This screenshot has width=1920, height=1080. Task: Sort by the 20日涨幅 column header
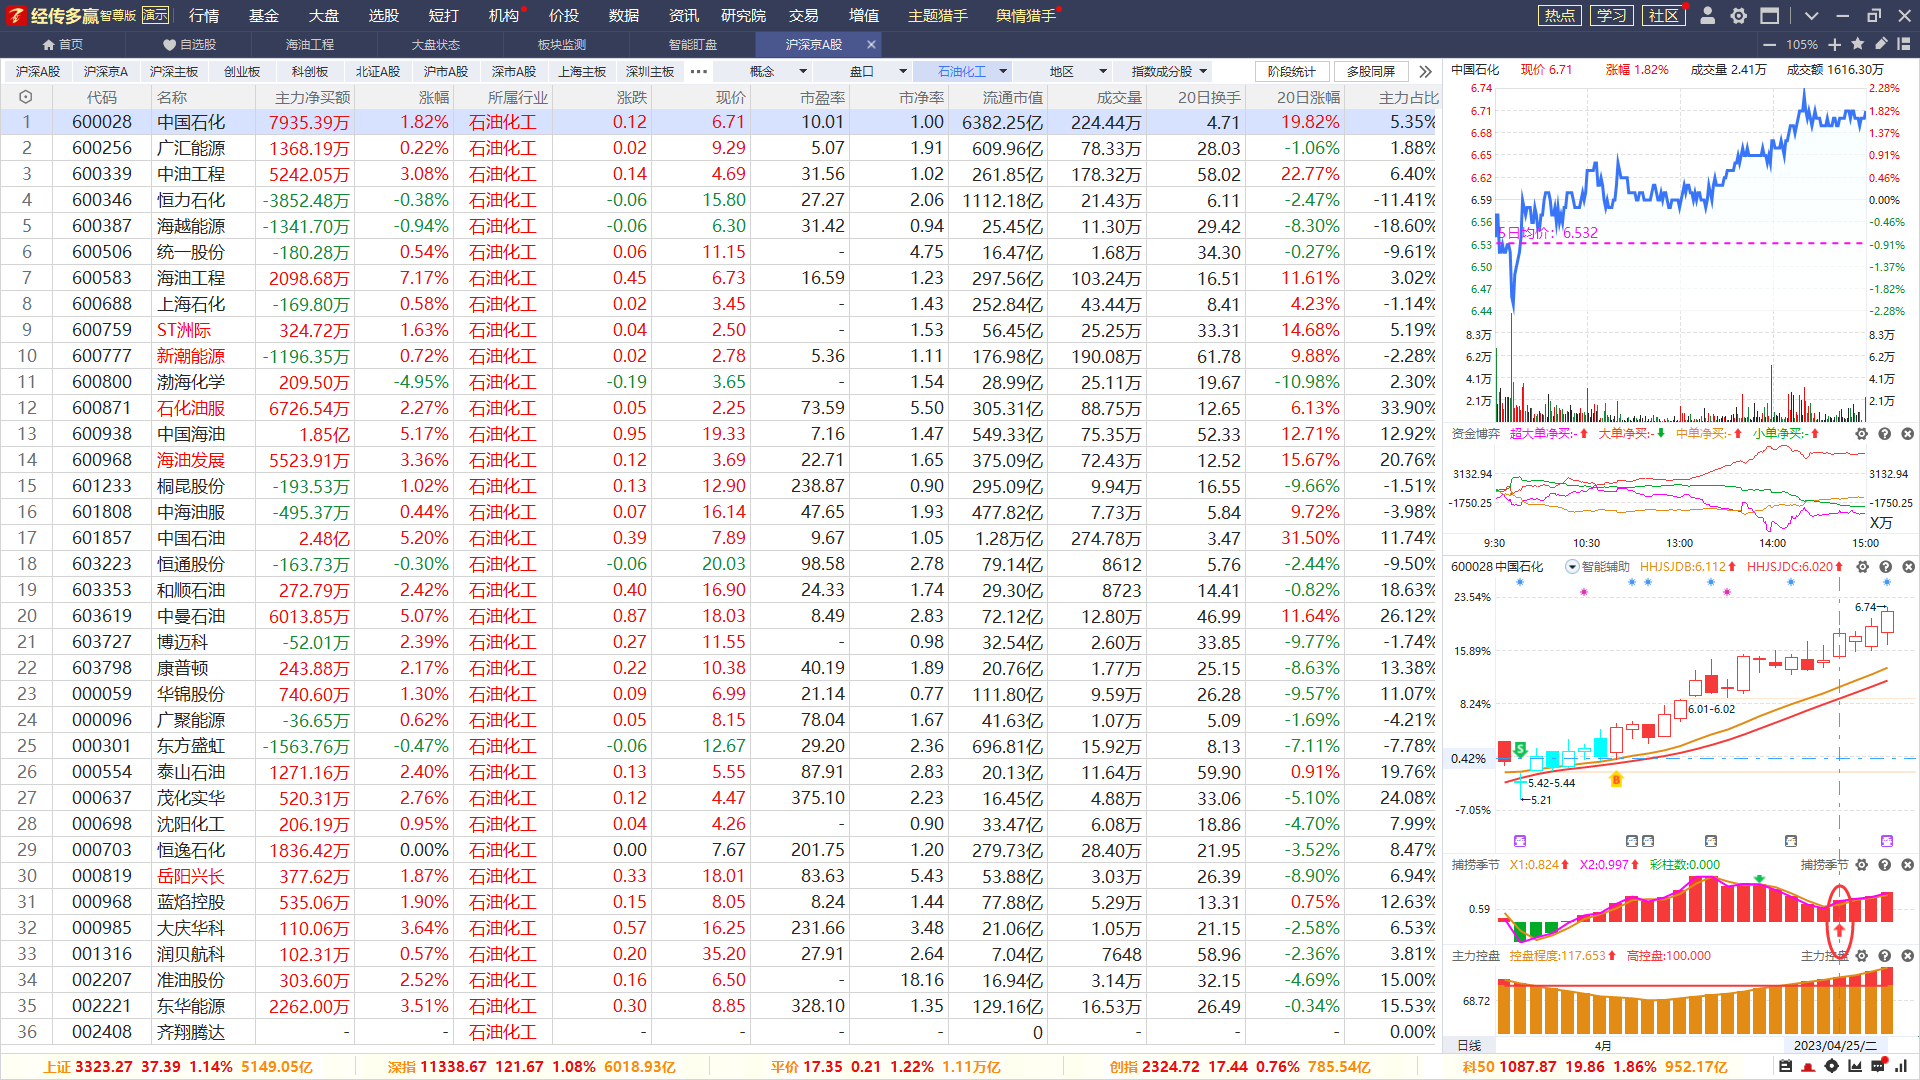(x=1308, y=97)
